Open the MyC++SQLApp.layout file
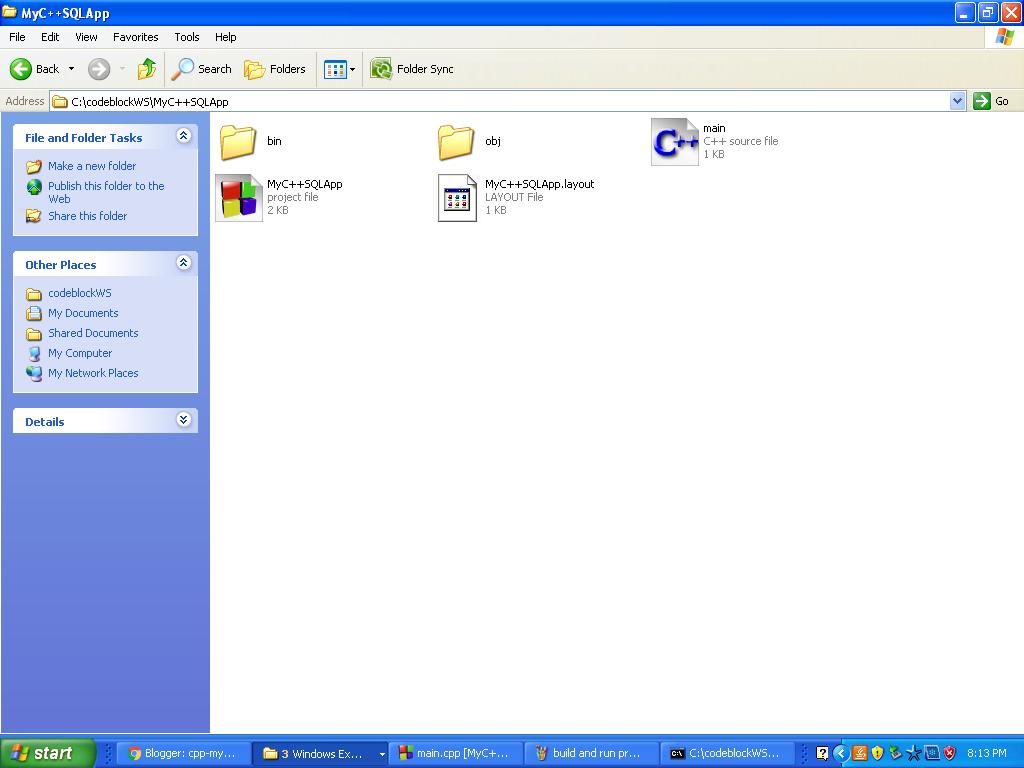 (457, 197)
